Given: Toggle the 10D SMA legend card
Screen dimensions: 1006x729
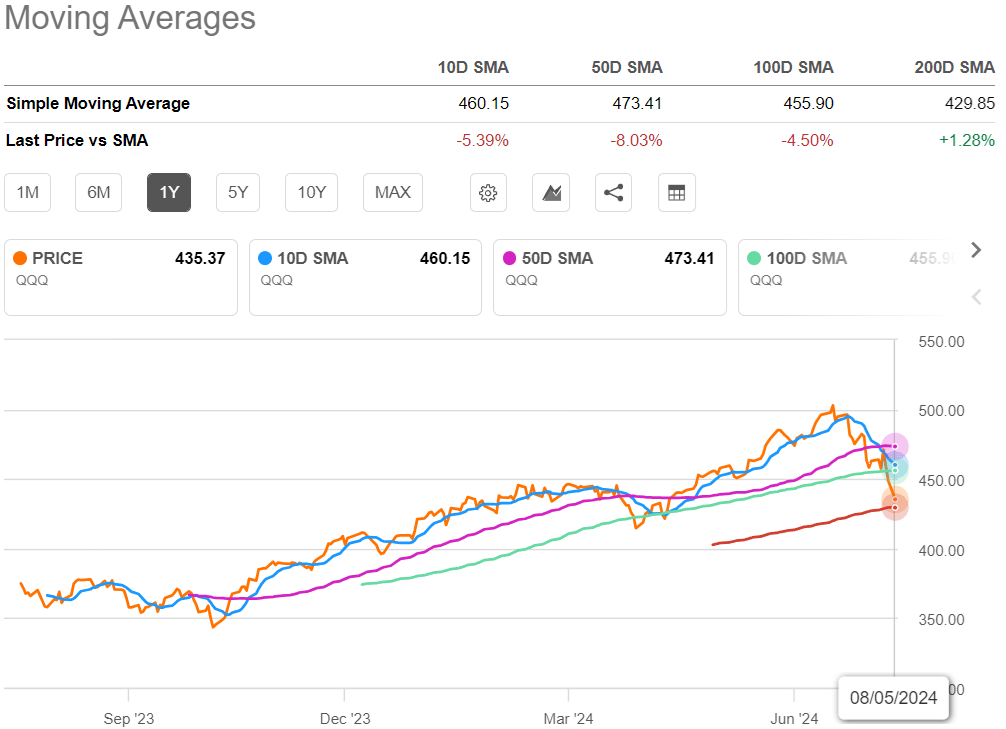Looking at the screenshot, I should (x=366, y=277).
